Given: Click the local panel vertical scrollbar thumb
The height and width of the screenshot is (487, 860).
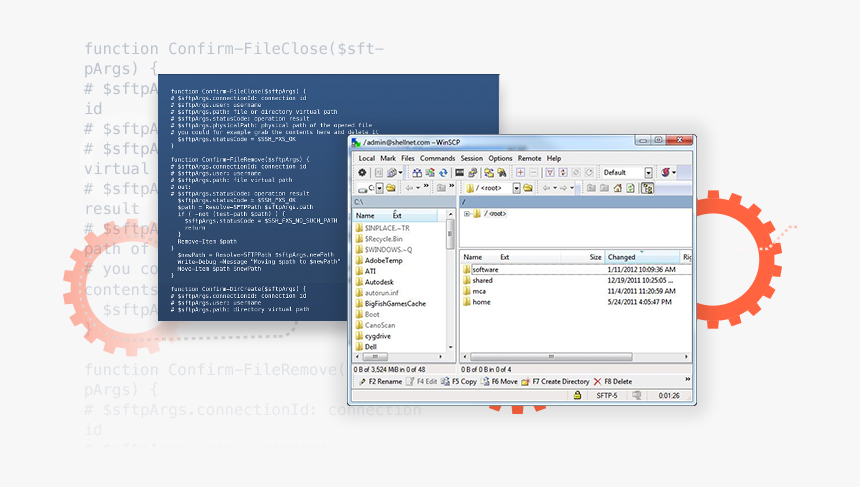Looking at the screenshot, I should coord(450,234).
